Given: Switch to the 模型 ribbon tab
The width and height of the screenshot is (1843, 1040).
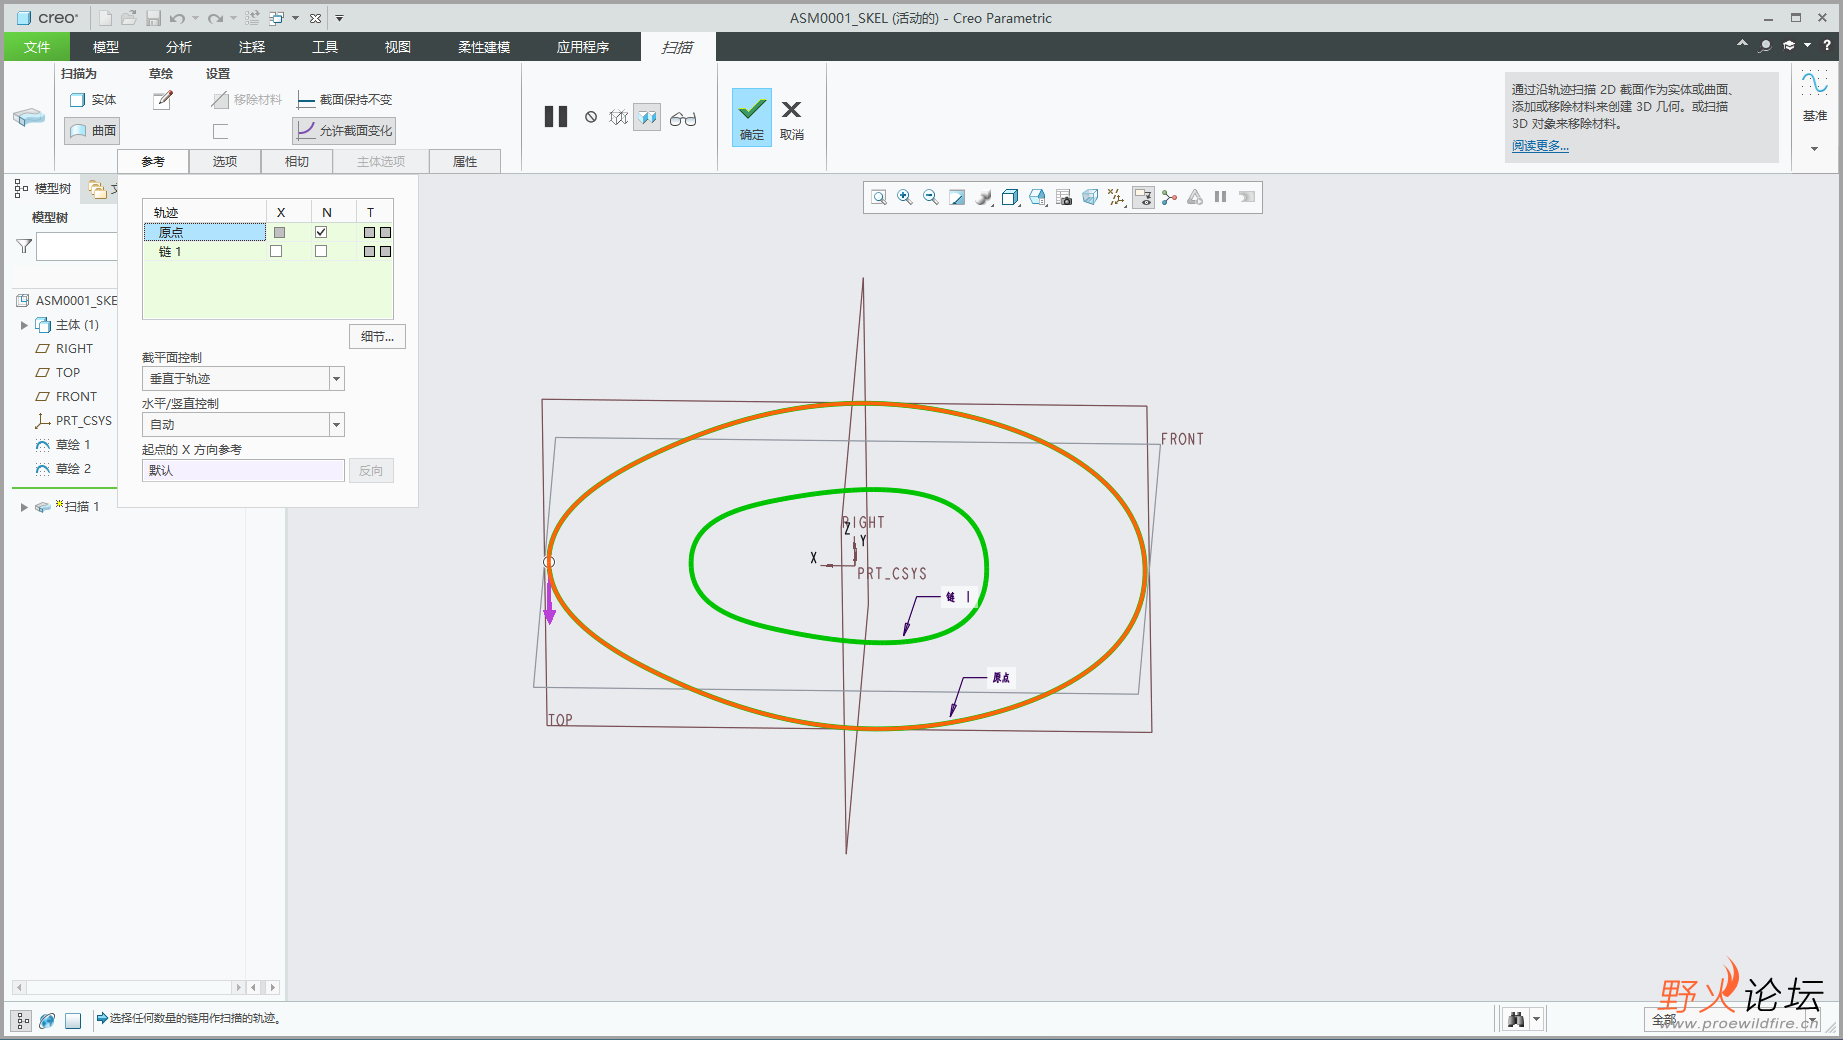Looking at the screenshot, I should tap(106, 47).
